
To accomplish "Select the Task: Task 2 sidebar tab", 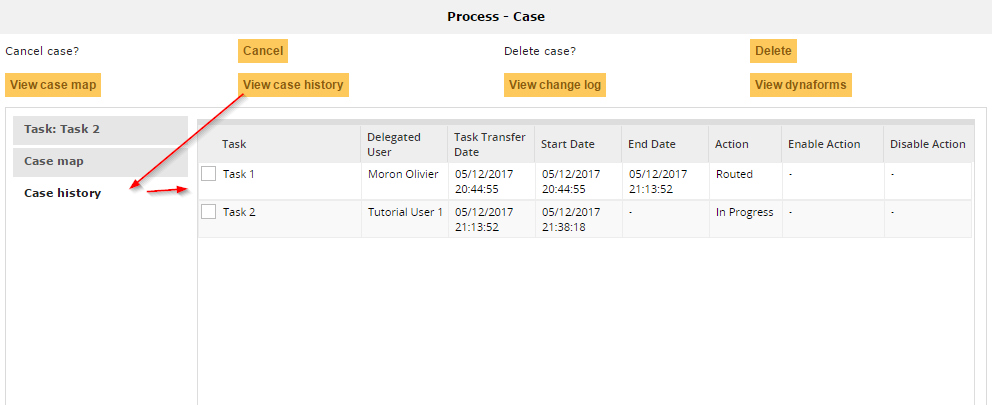I will coord(100,130).
